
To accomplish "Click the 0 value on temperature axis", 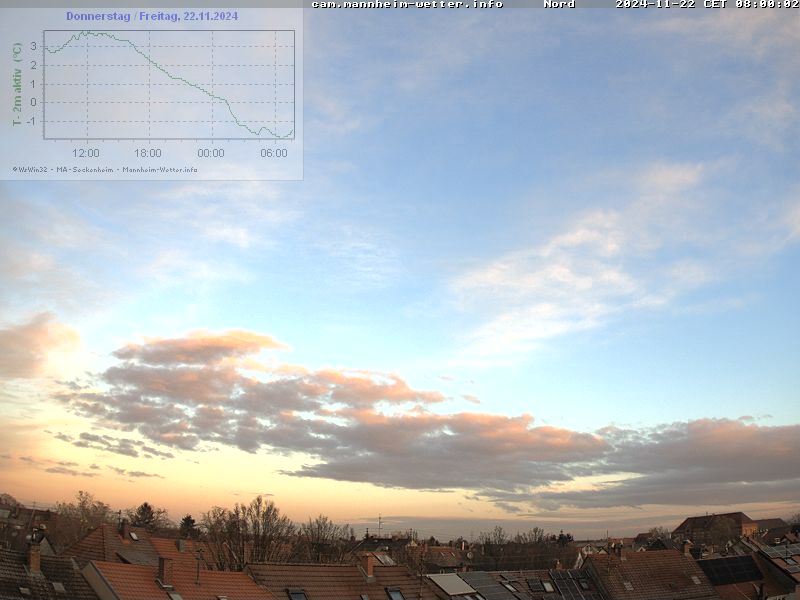I will 33,102.
